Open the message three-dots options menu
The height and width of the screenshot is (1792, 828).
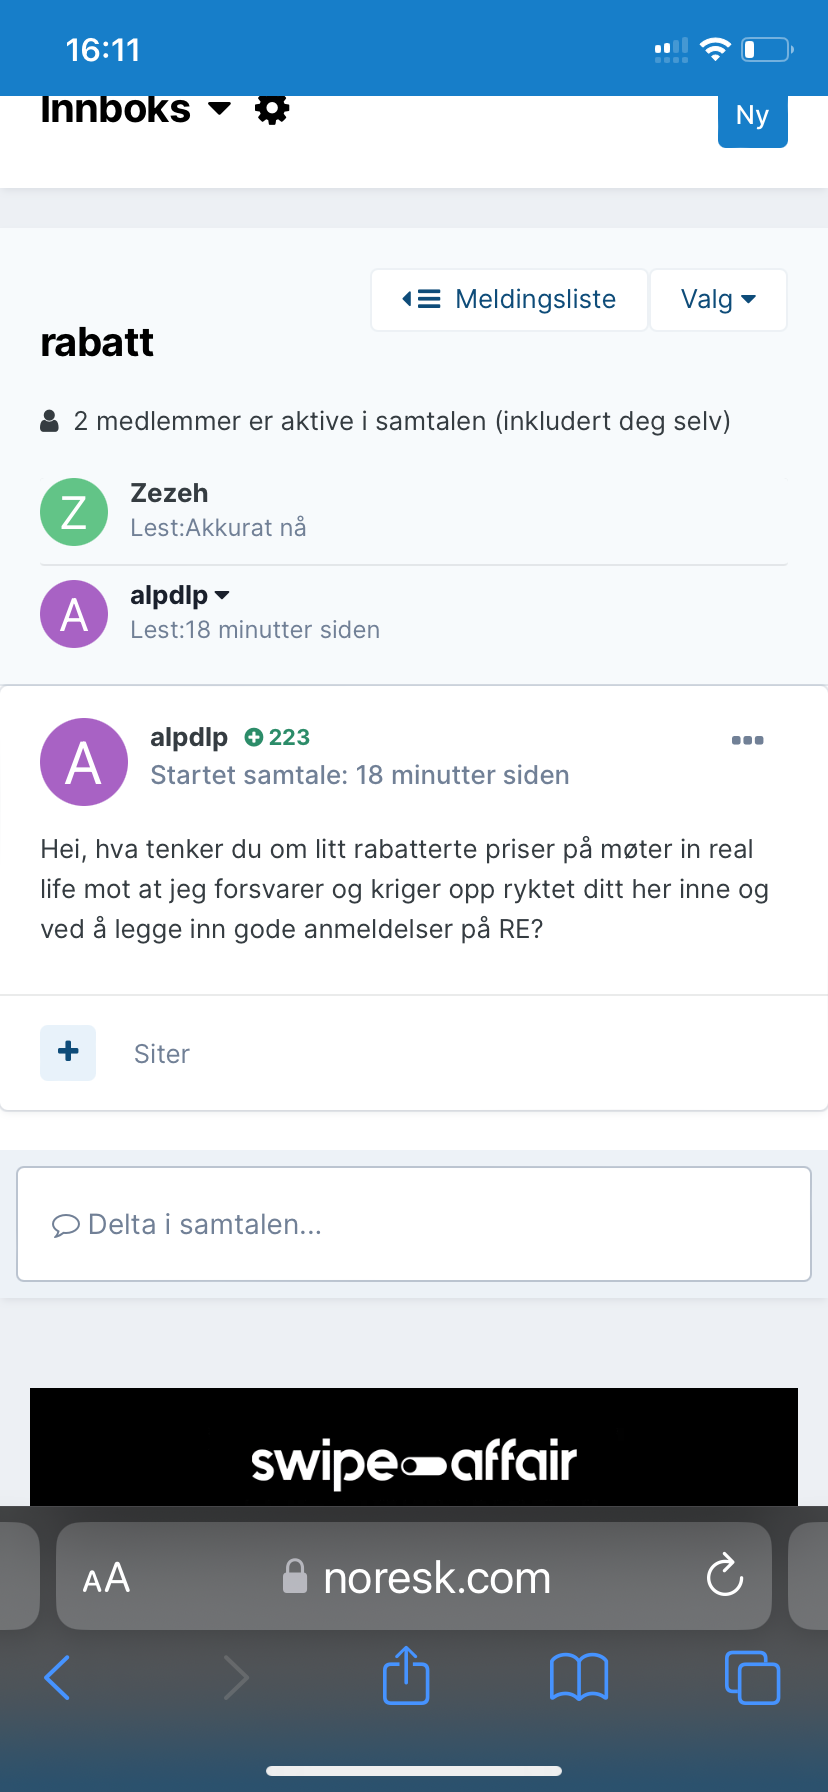click(747, 740)
